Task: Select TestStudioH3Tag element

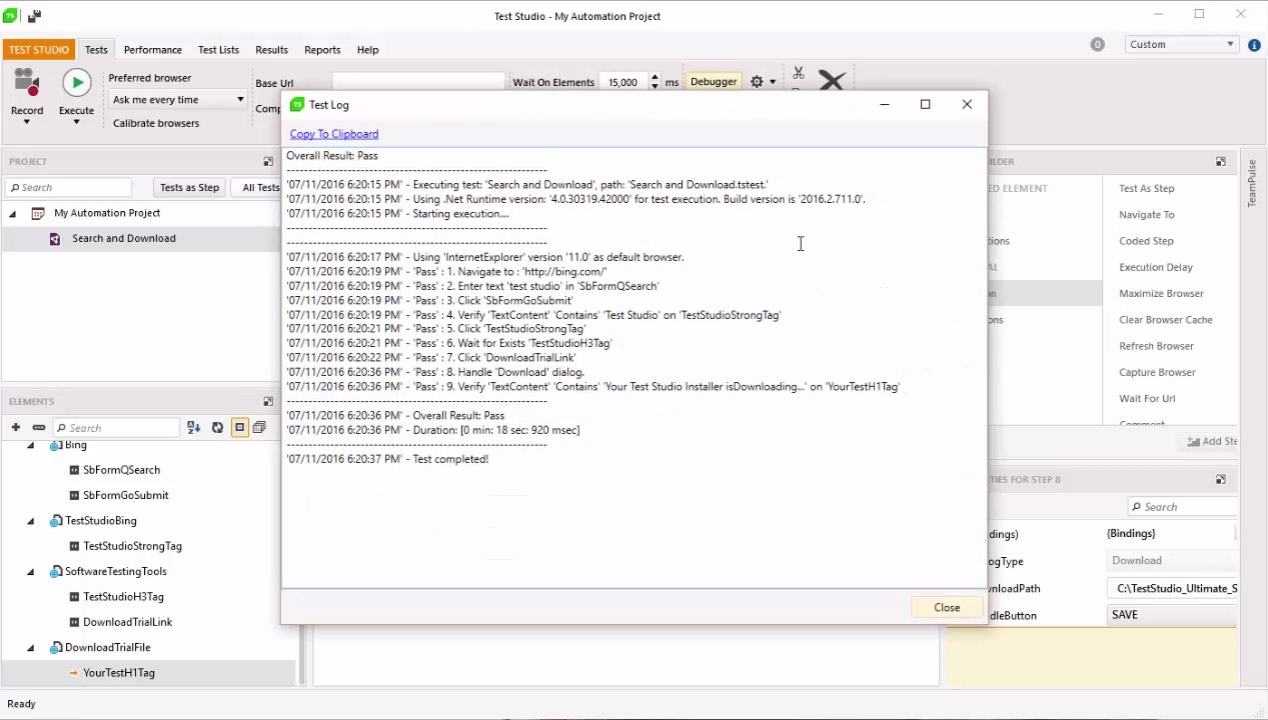Action: (x=124, y=597)
